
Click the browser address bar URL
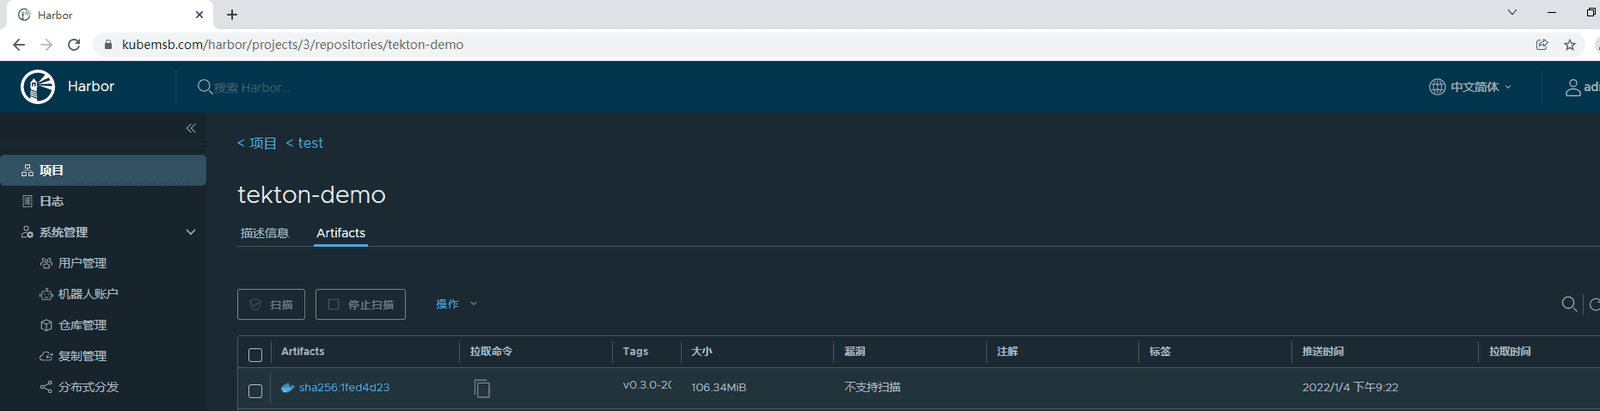pos(293,44)
